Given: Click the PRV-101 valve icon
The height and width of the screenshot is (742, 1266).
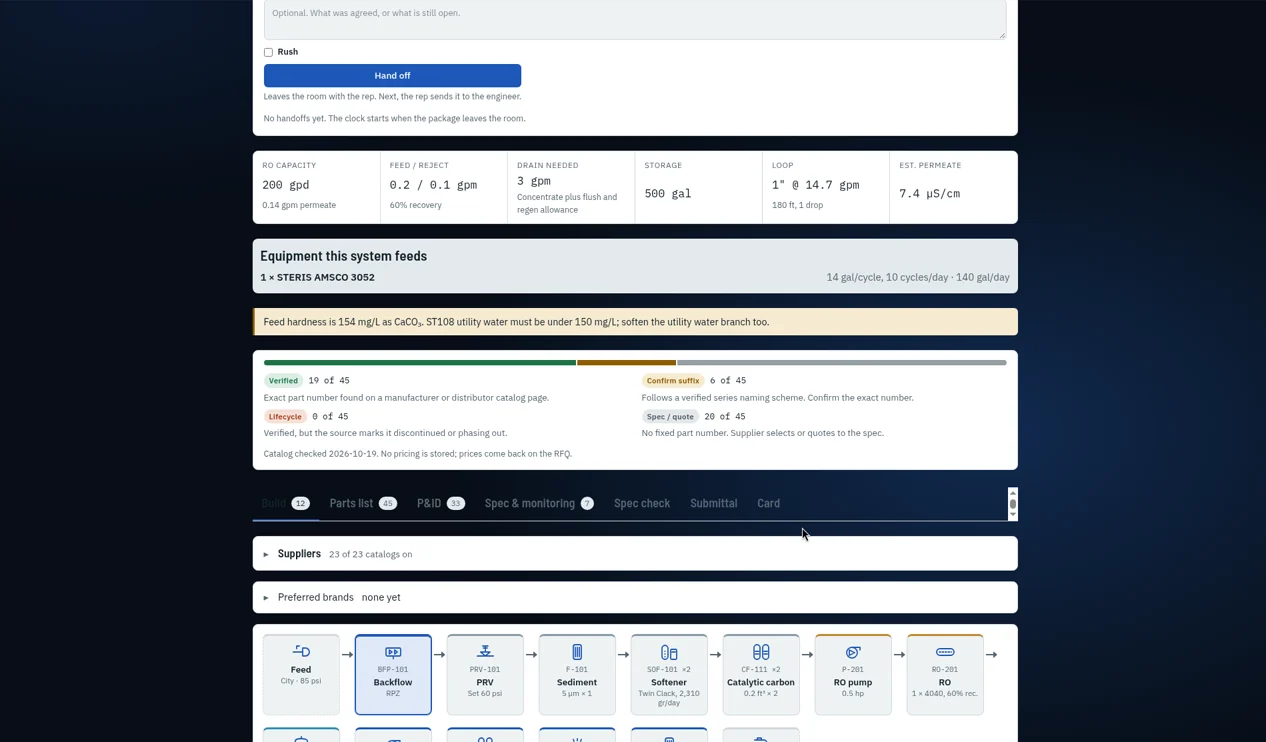Looking at the screenshot, I should (x=485, y=652).
